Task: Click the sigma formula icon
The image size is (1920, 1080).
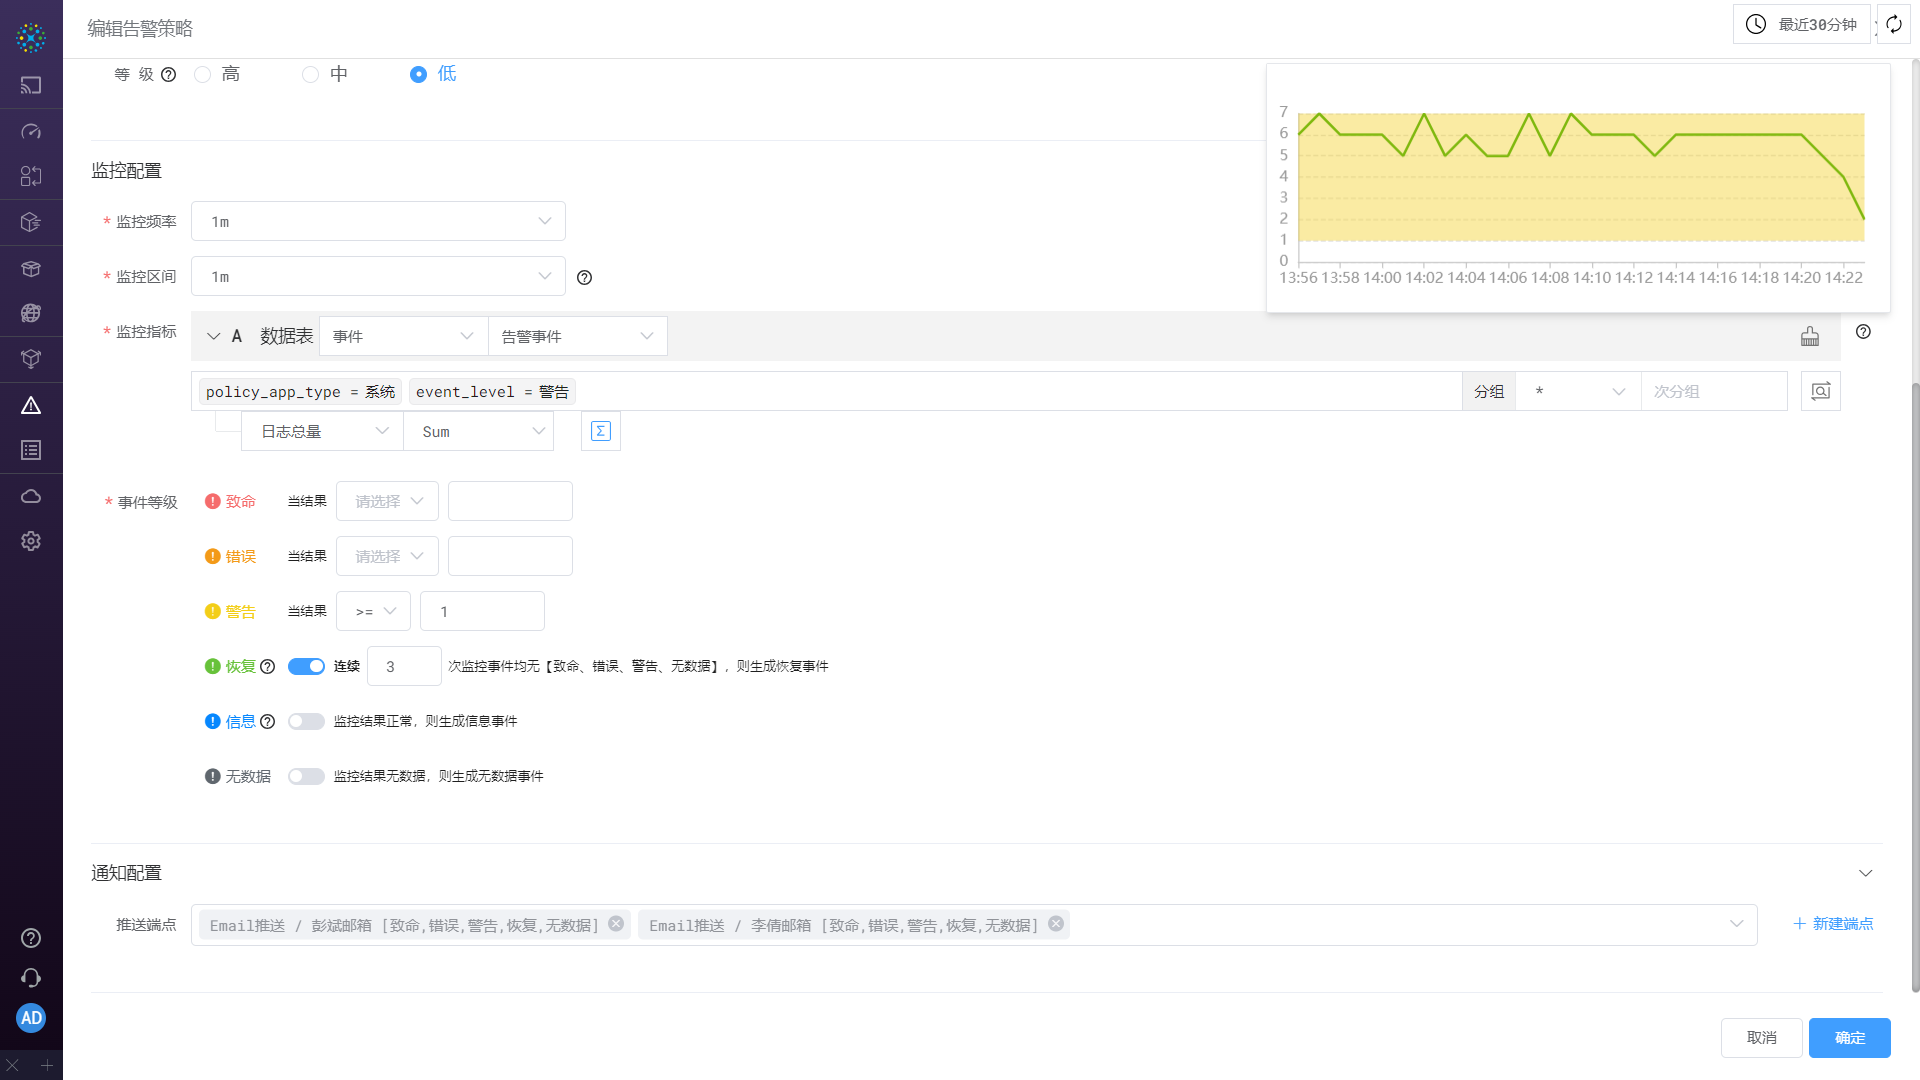Action: (x=600, y=431)
